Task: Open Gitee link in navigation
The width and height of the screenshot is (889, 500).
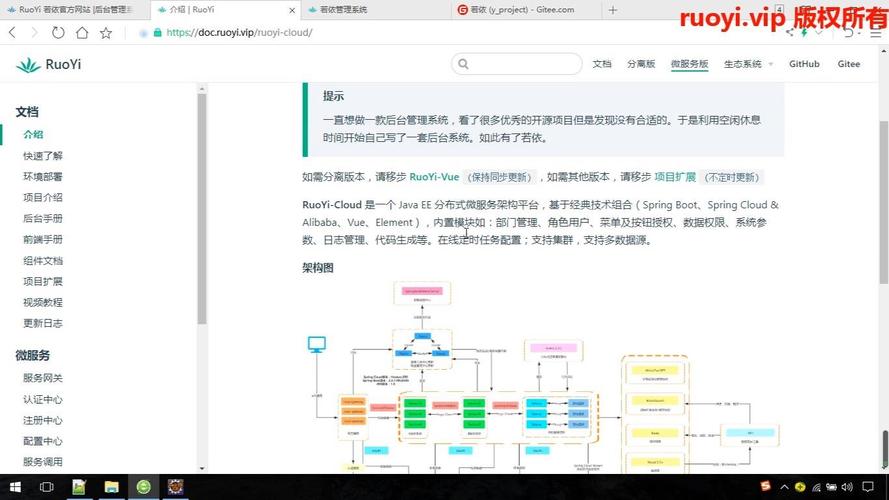Action: click(849, 64)
